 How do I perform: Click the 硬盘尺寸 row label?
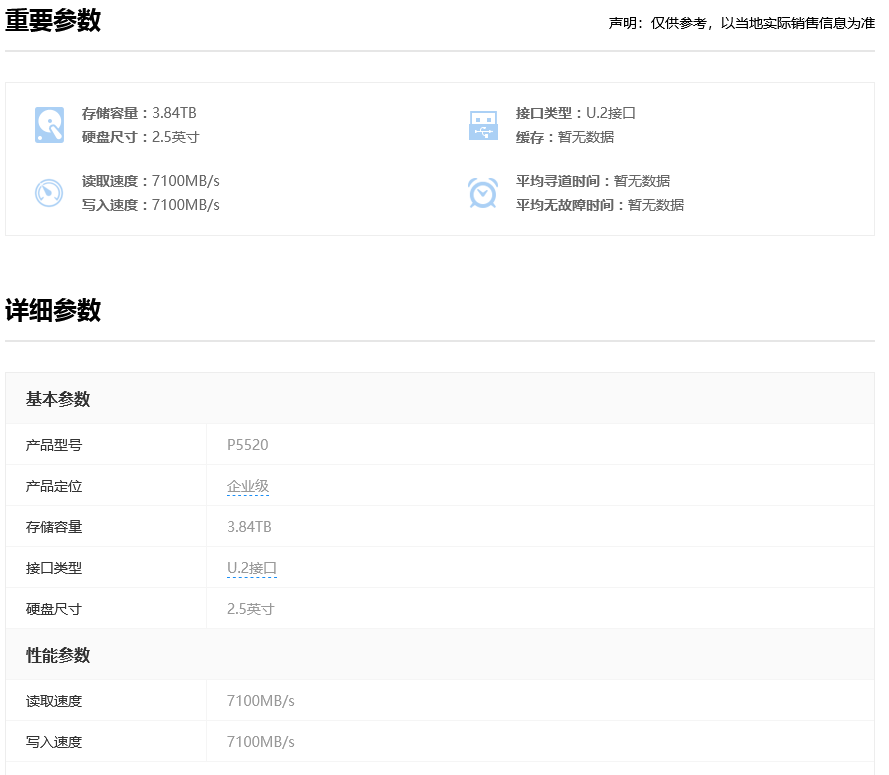coord(54,607)
